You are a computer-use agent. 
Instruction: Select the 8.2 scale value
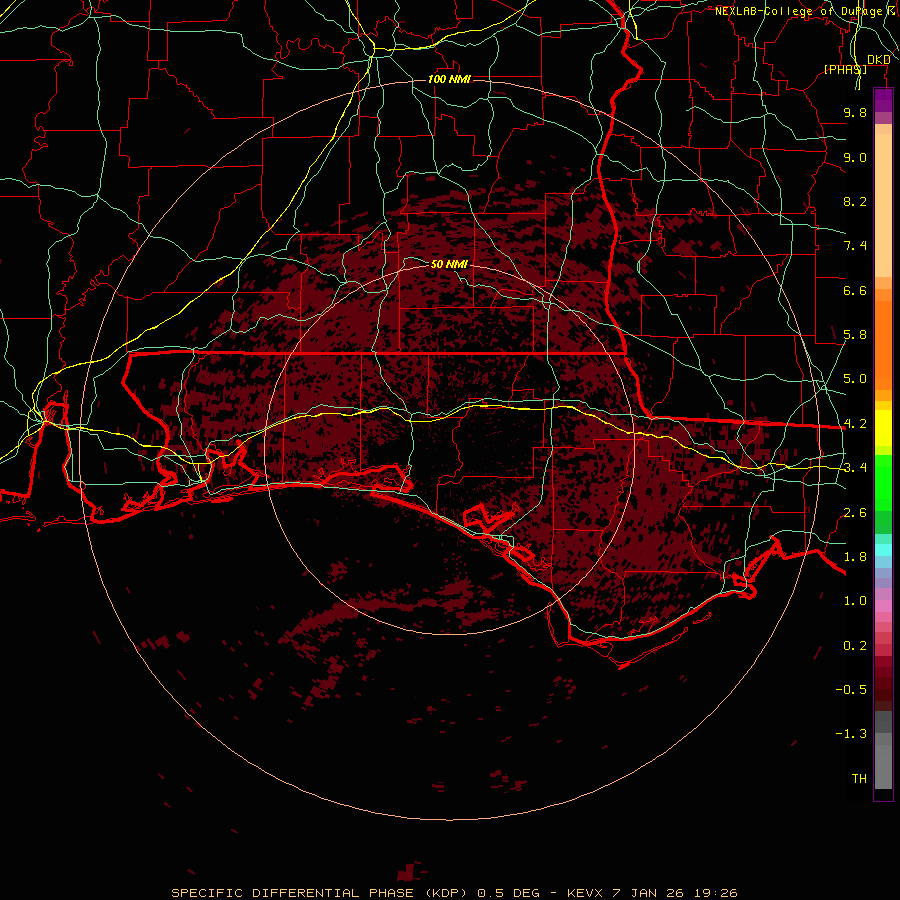[x=855, y=201]
